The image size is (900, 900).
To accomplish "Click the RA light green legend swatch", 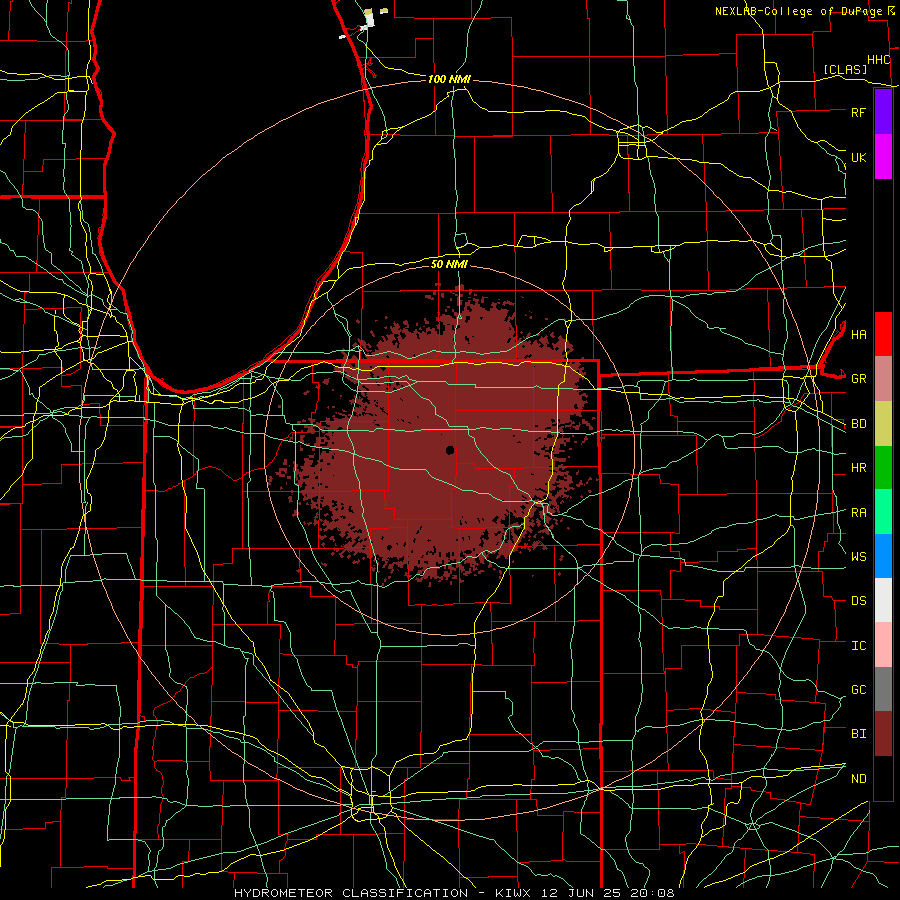I will tap(883, 512).
